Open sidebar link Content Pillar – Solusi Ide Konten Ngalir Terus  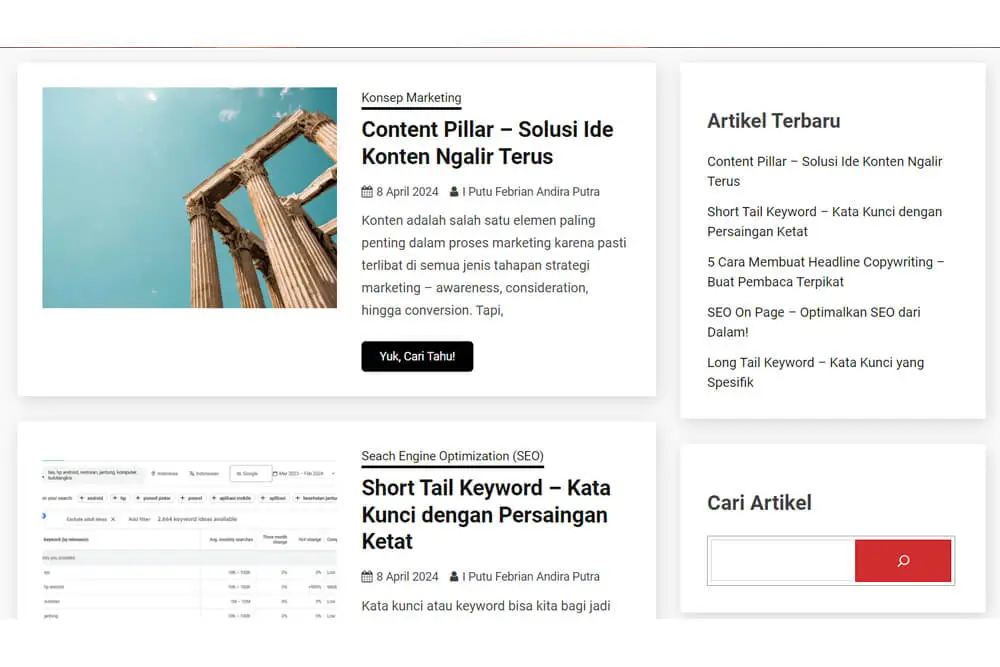click(x=825, y=172)
